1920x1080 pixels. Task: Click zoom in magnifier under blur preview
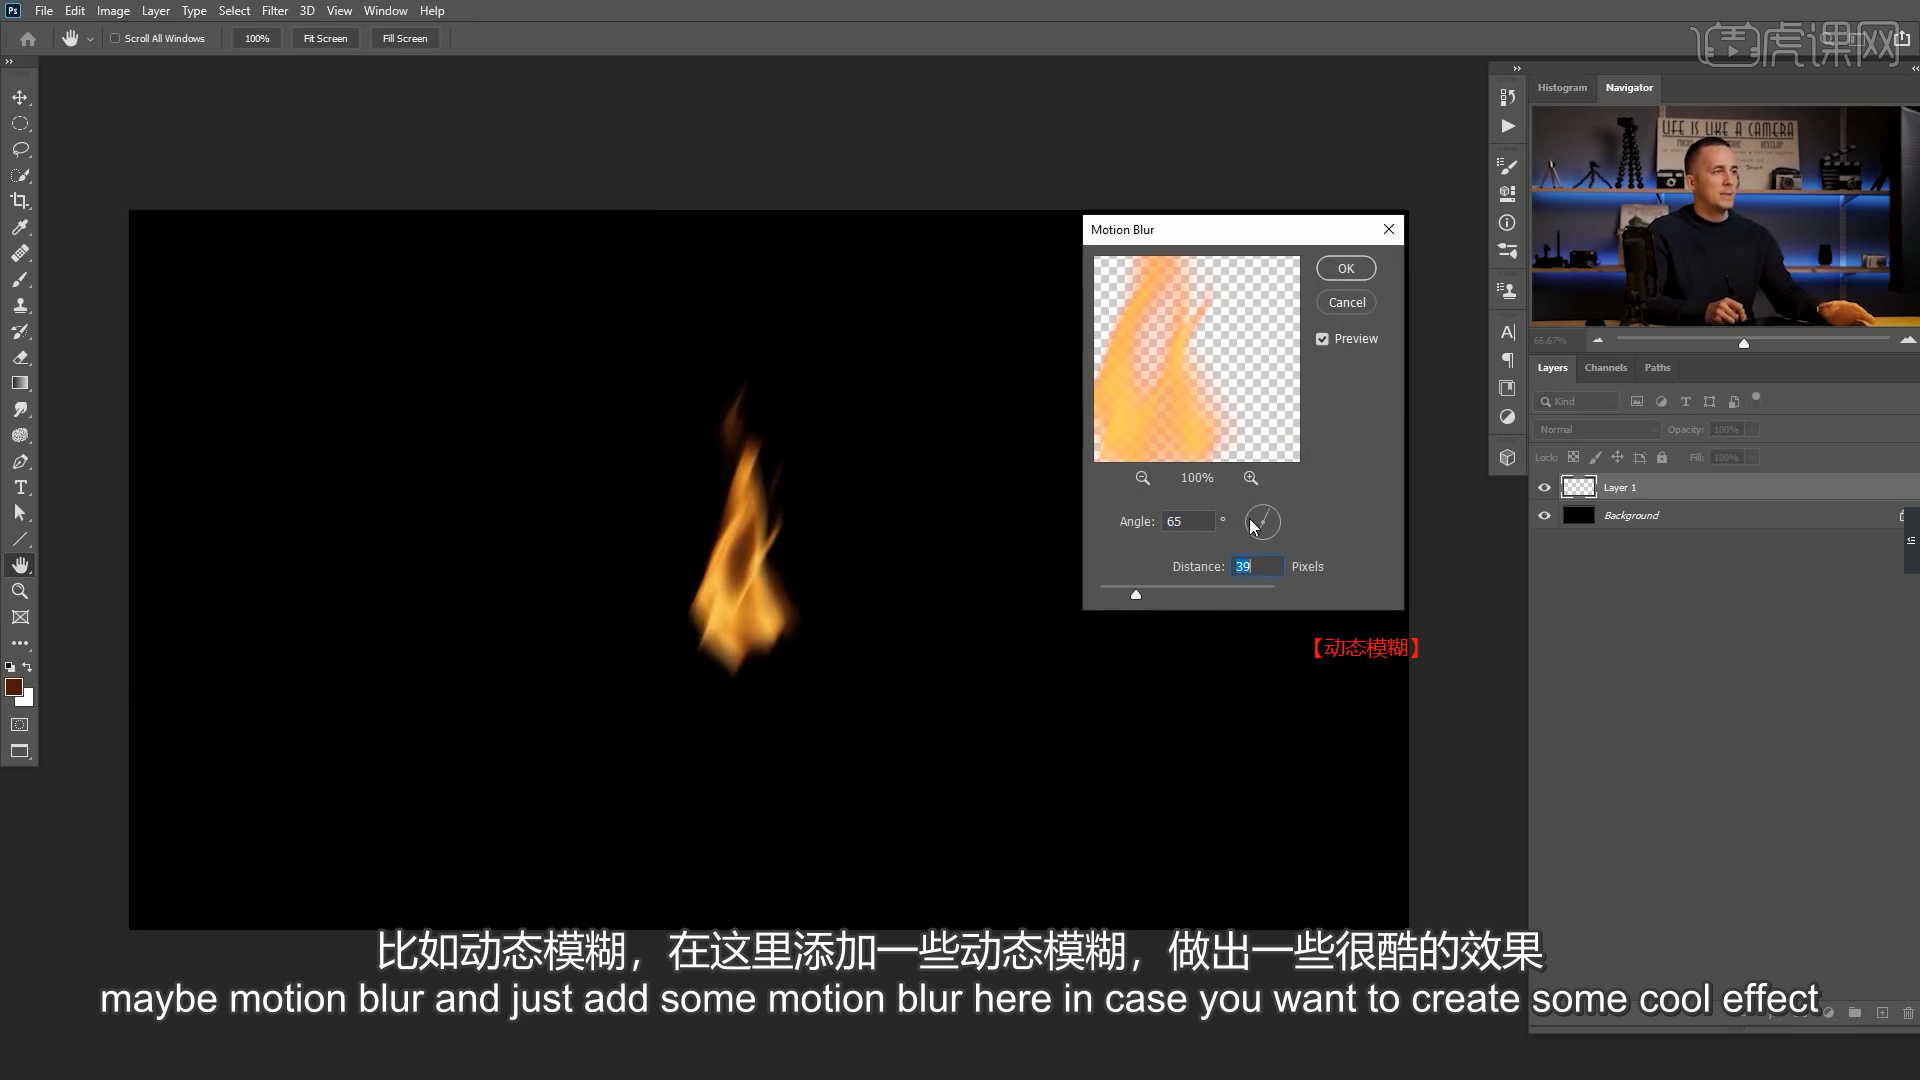pos(1250,478)
